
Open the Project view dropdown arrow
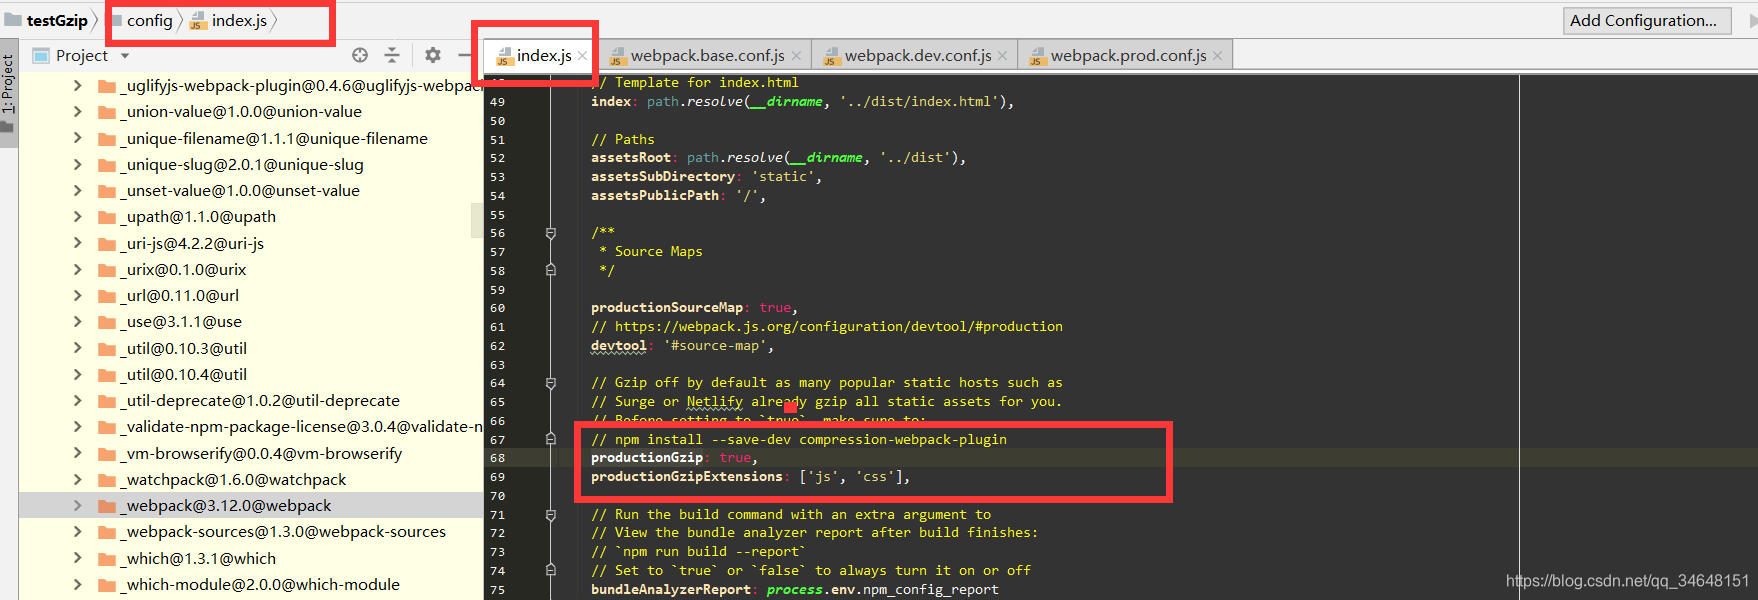click(x=125, y=56)
